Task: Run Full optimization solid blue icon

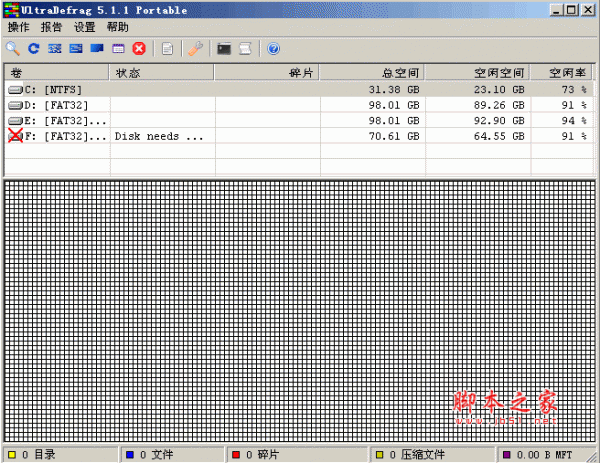Action: point(97,49)
